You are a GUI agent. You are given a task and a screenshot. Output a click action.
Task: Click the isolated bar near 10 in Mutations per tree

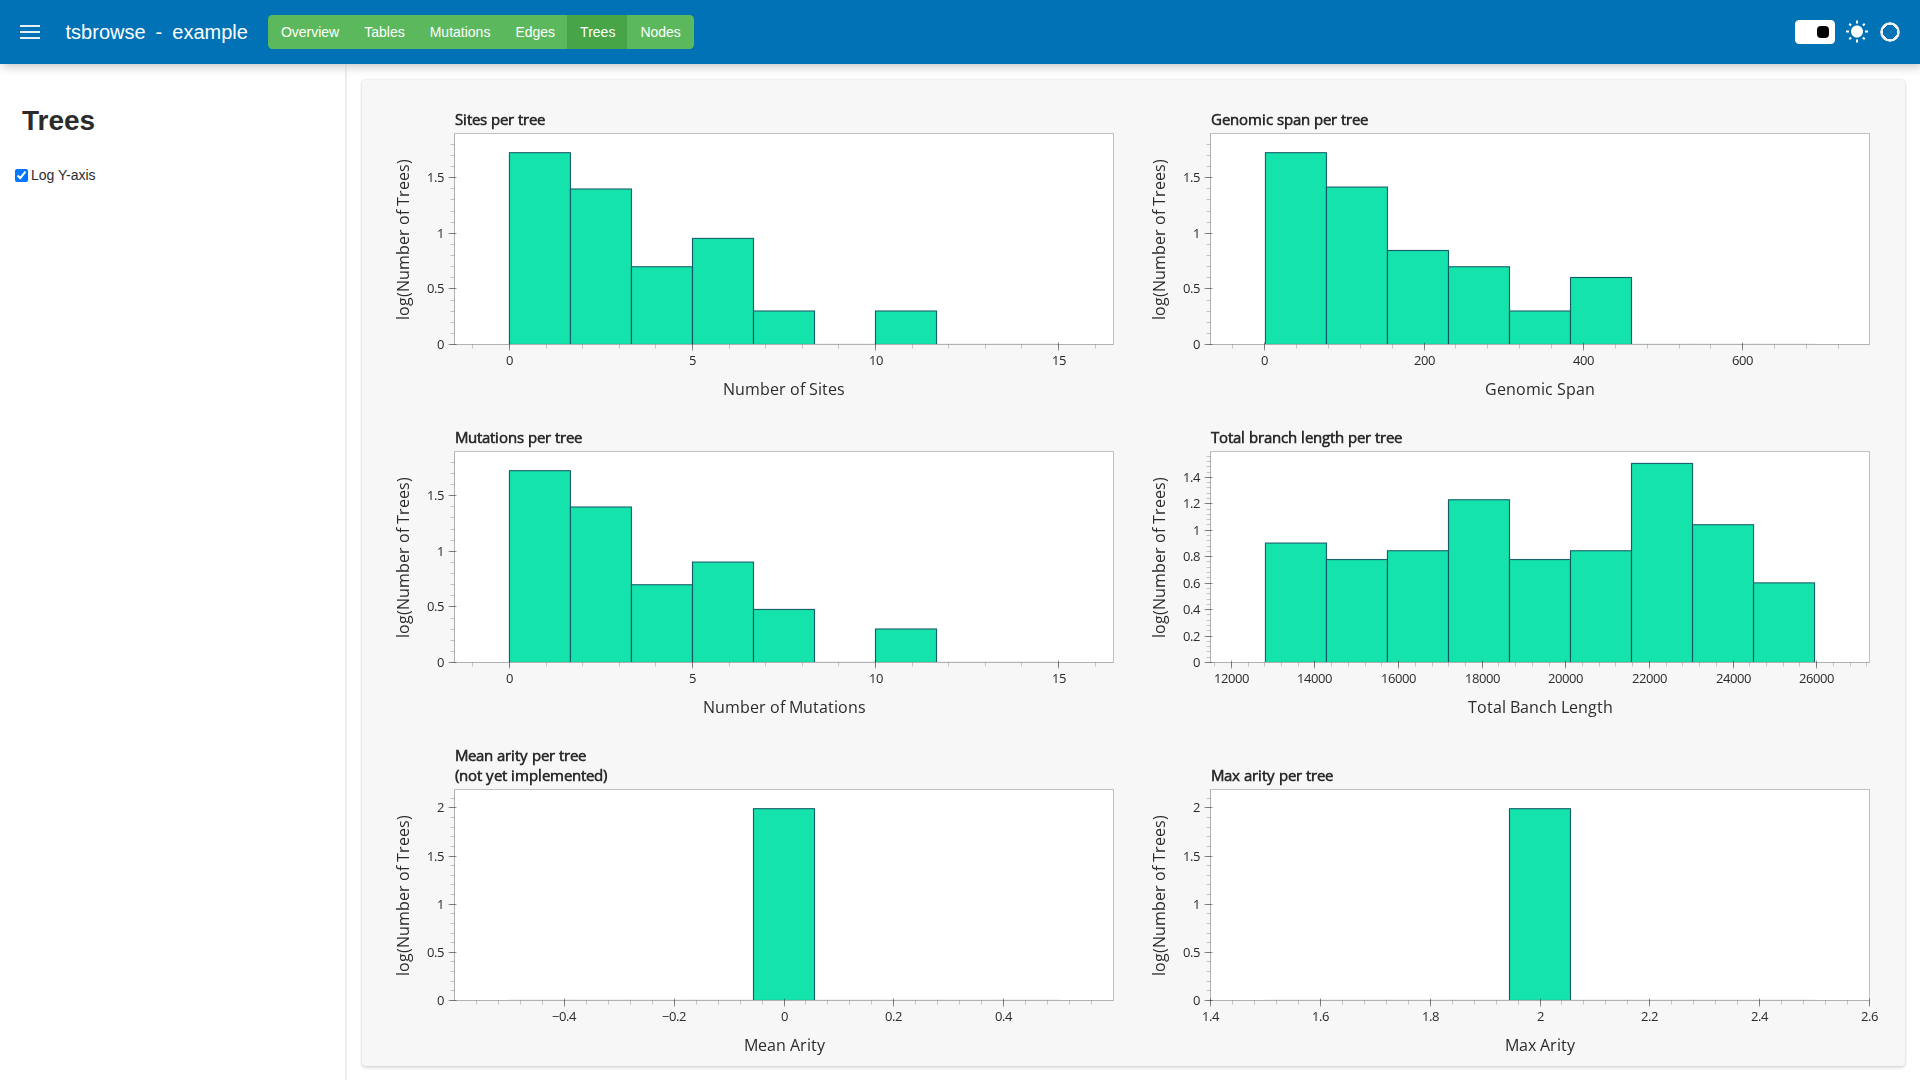tap(905, 645)
